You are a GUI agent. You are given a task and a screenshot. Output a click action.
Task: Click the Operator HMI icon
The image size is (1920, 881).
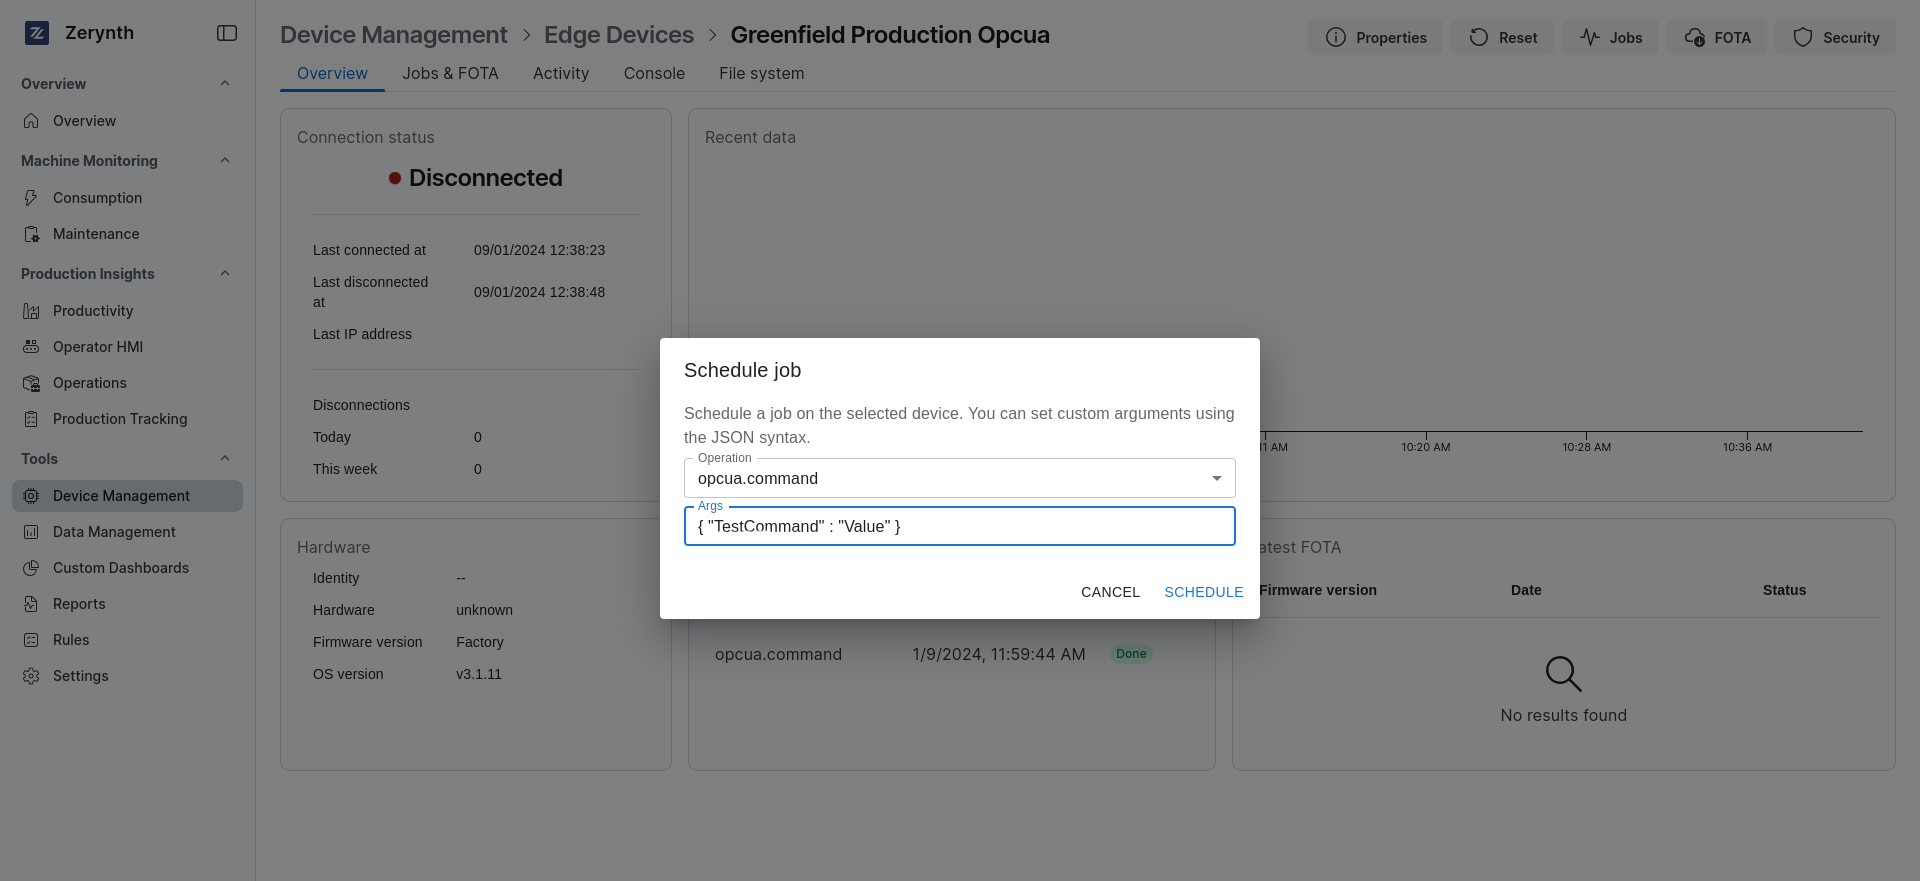31,347
